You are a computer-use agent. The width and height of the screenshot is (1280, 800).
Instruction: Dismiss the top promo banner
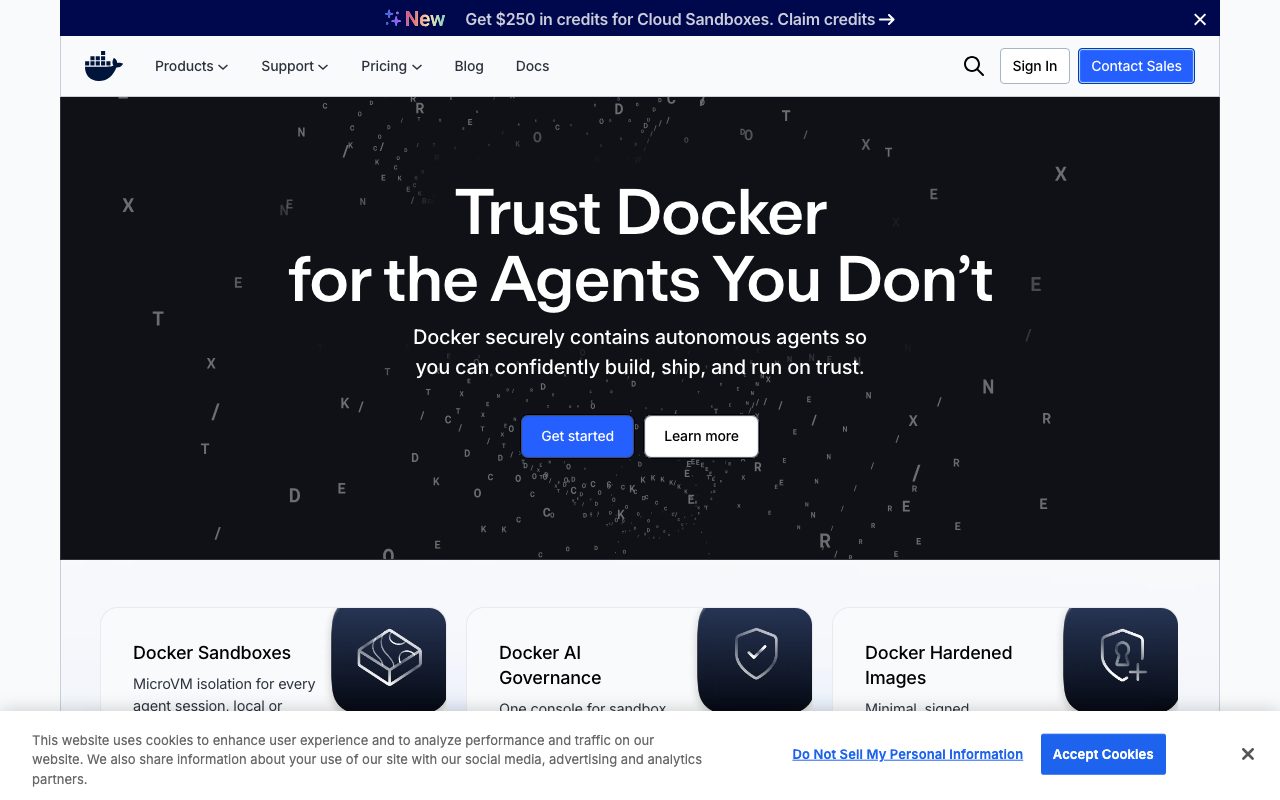tap(1200, 19)
